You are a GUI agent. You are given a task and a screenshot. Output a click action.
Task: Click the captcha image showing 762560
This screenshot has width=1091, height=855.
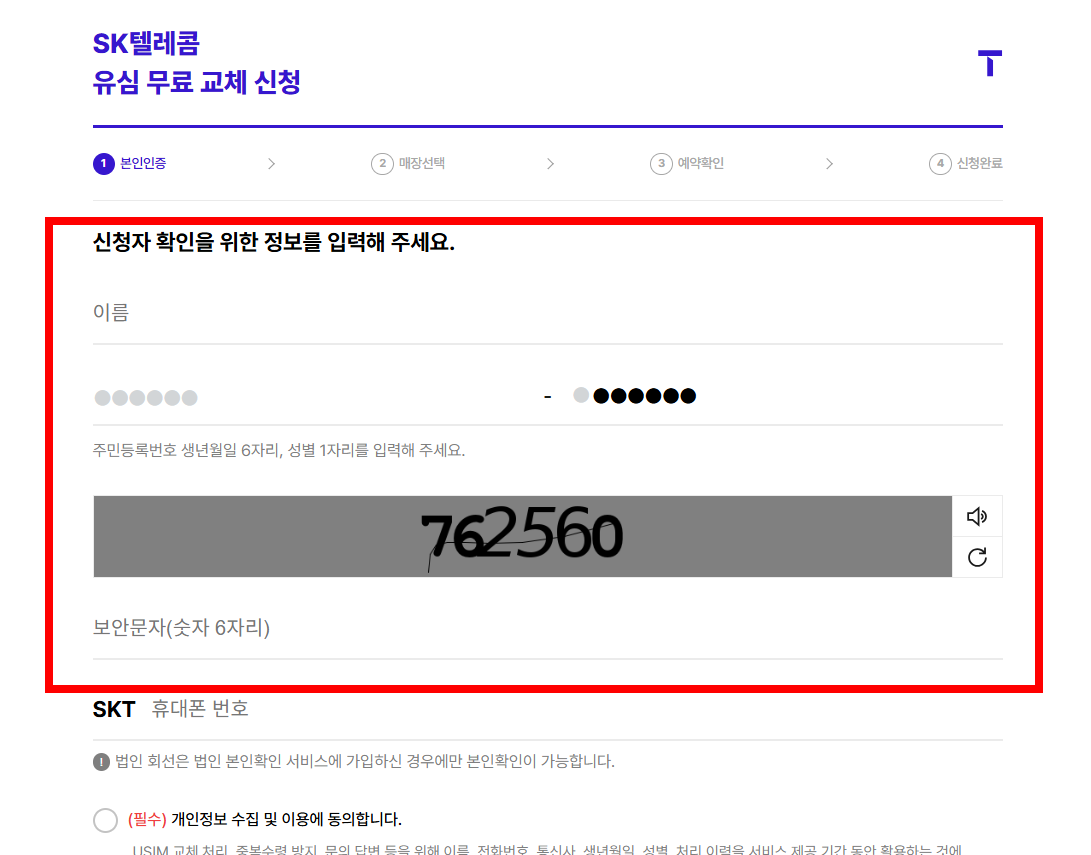point(523,536)
